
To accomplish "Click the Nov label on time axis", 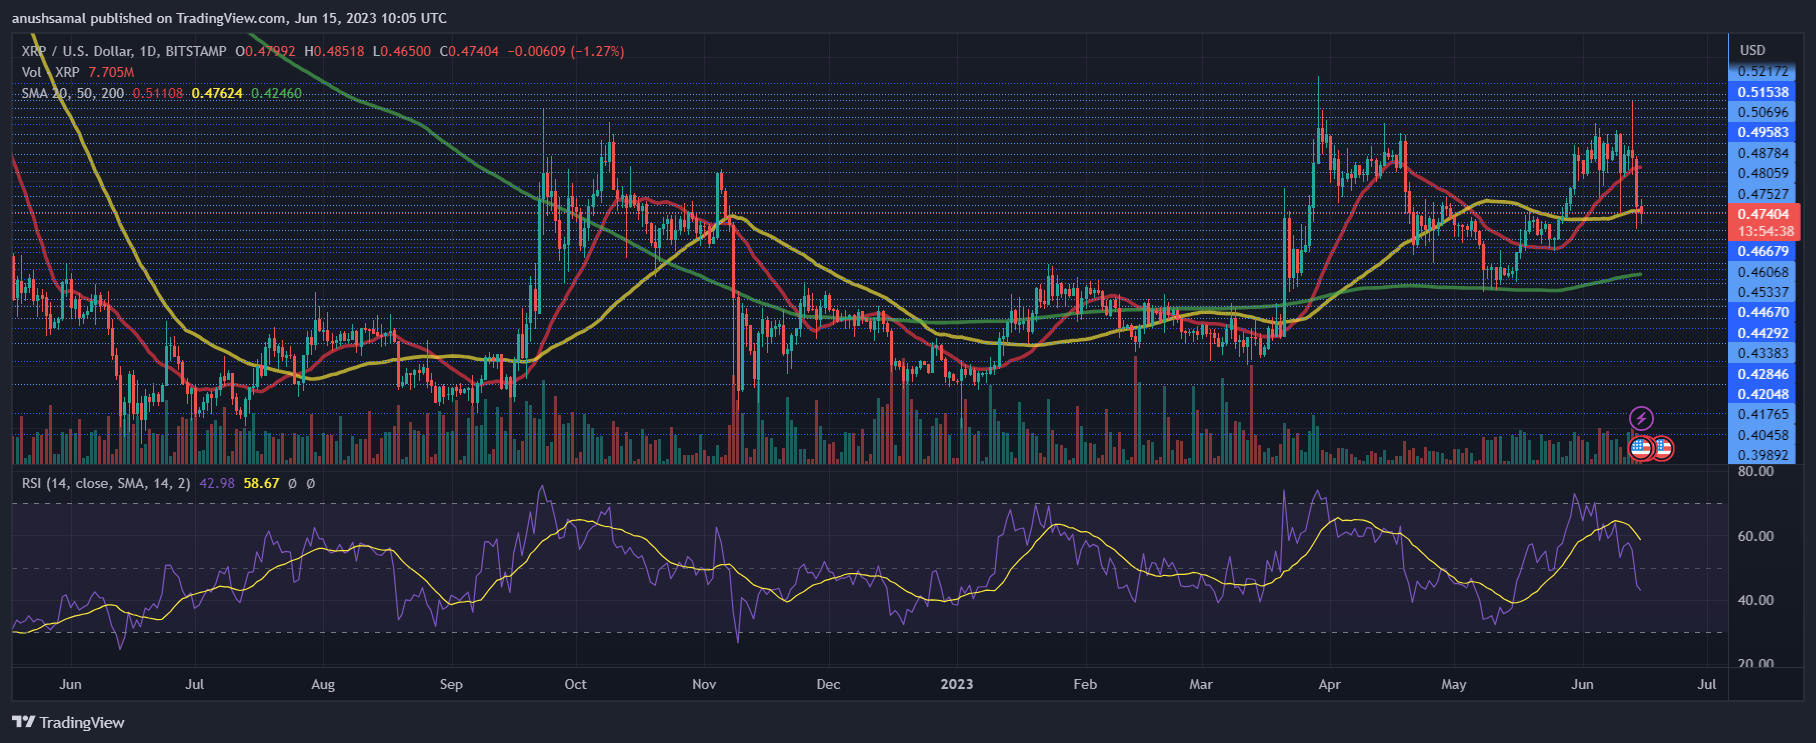I will (x=704, y=684).
